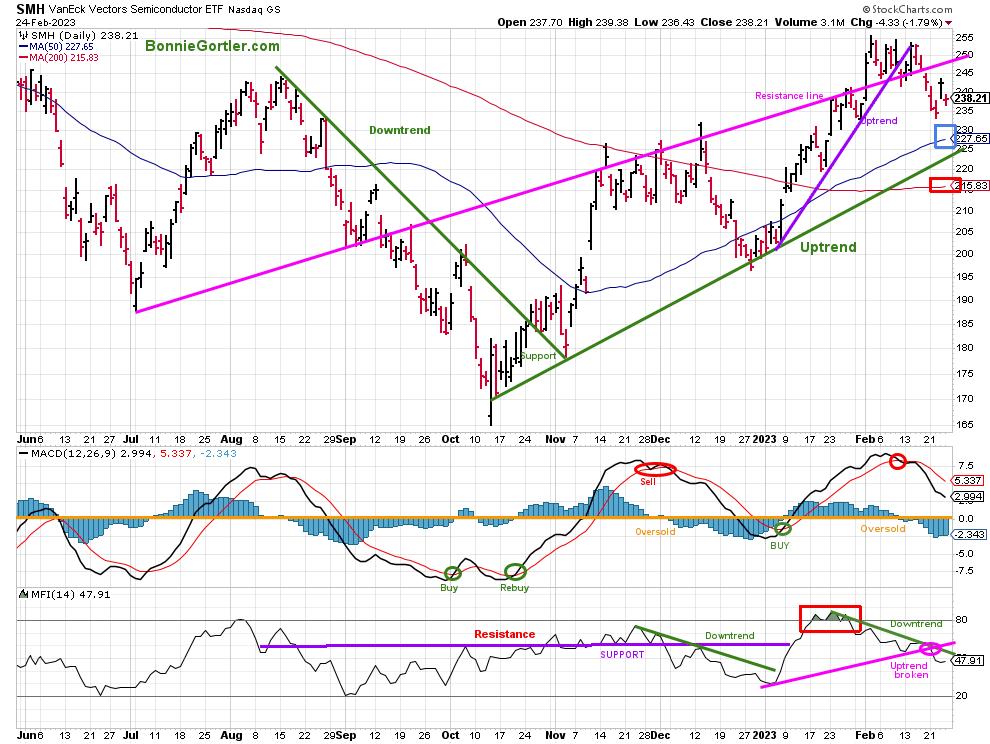Screen dimensions: 990x744
Task: Click the -2.343 tag on MACD right axis
Action: pyautogui.click(x=970, y=534)
